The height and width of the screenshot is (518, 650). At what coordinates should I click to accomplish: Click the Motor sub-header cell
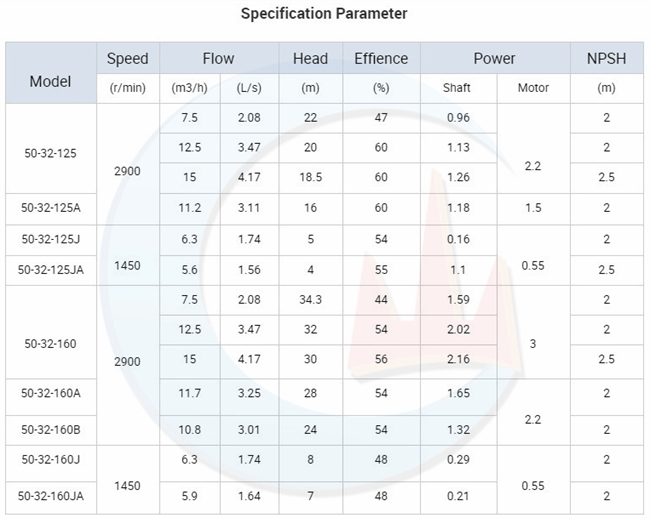point(533,88)
